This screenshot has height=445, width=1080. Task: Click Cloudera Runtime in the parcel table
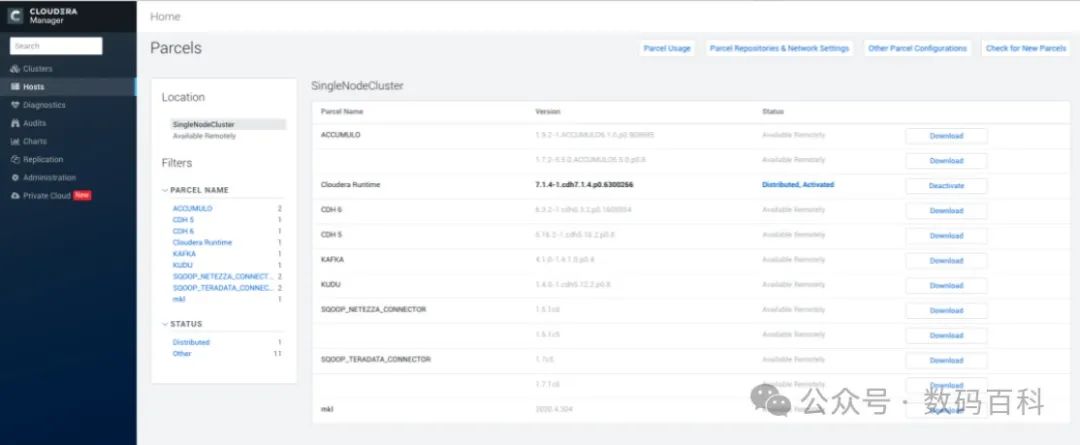(351, 185)
